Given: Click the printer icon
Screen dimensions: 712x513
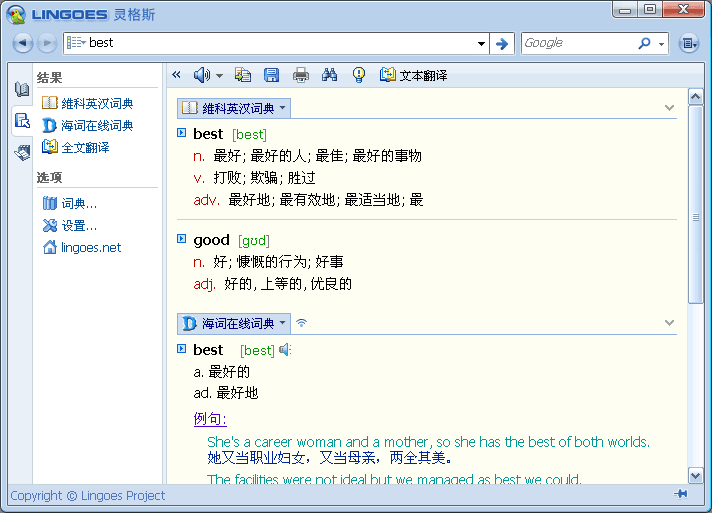Looking at the screenshot, I should tap(300, 75).
